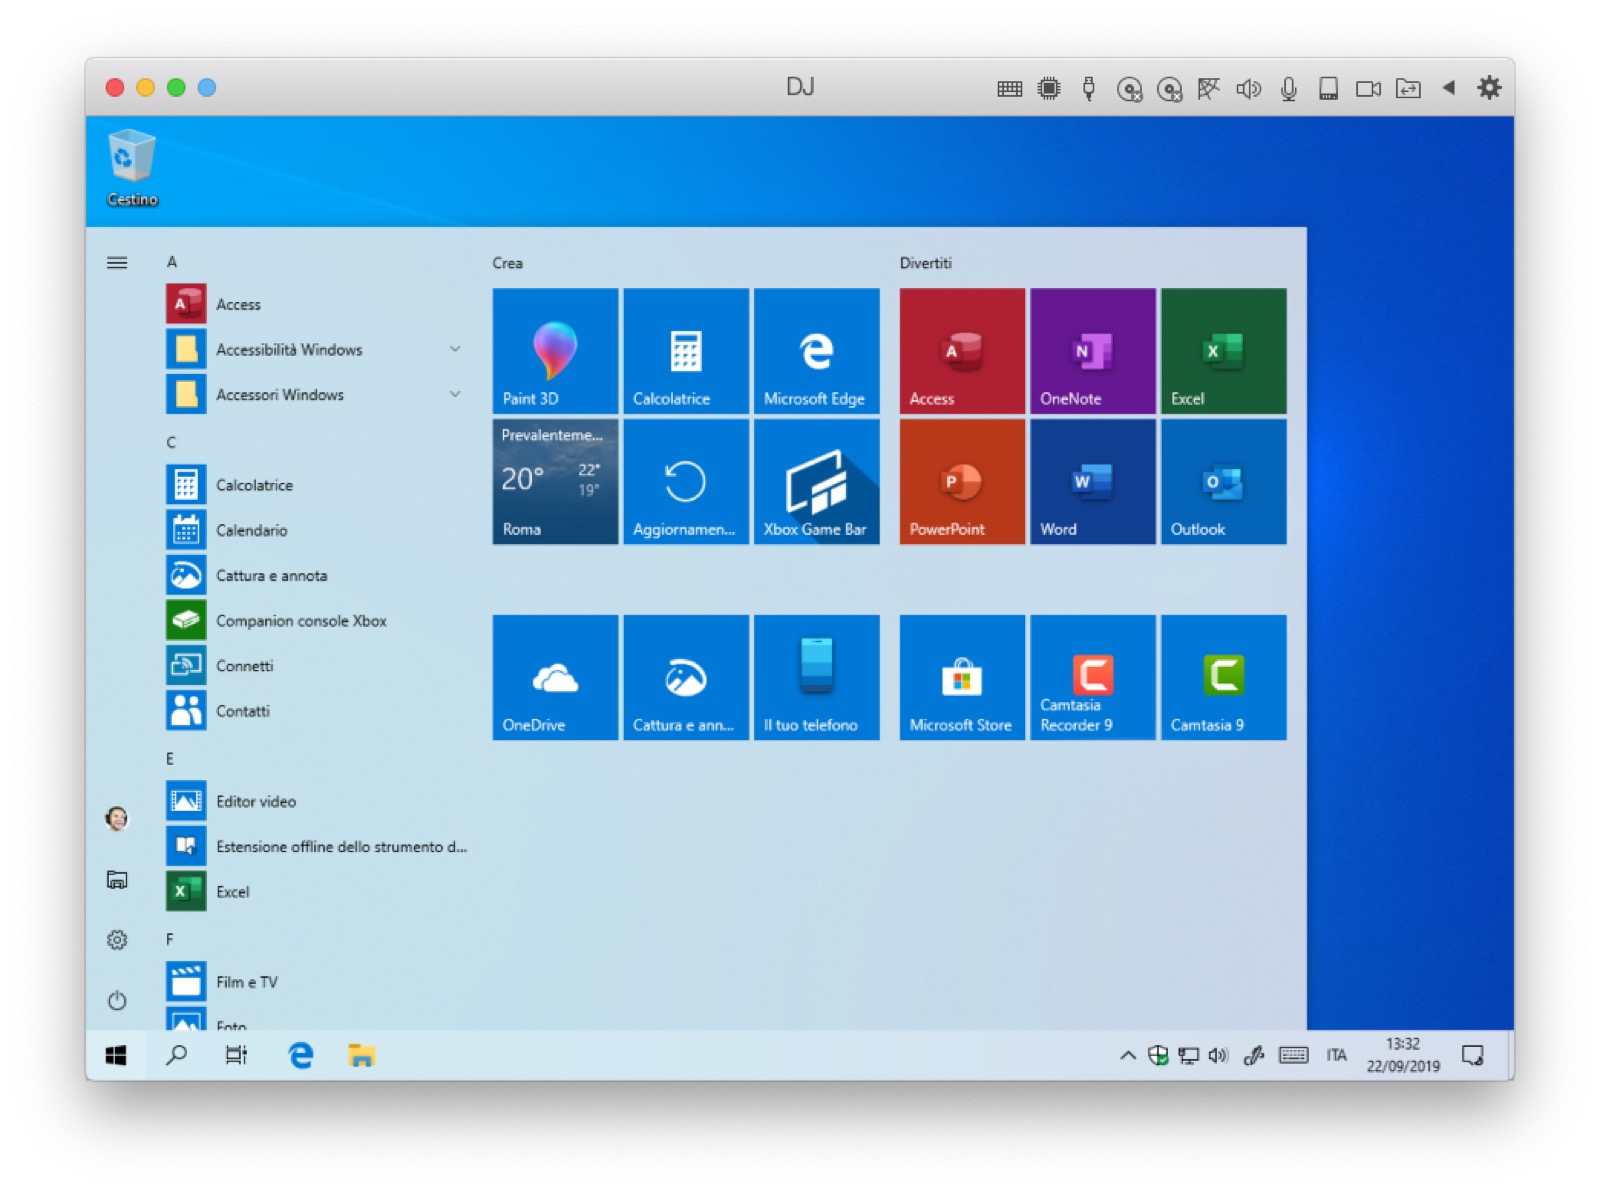Open the red Access tile
Viewport: 1600px width, 1194px height.
pos(962,351)
